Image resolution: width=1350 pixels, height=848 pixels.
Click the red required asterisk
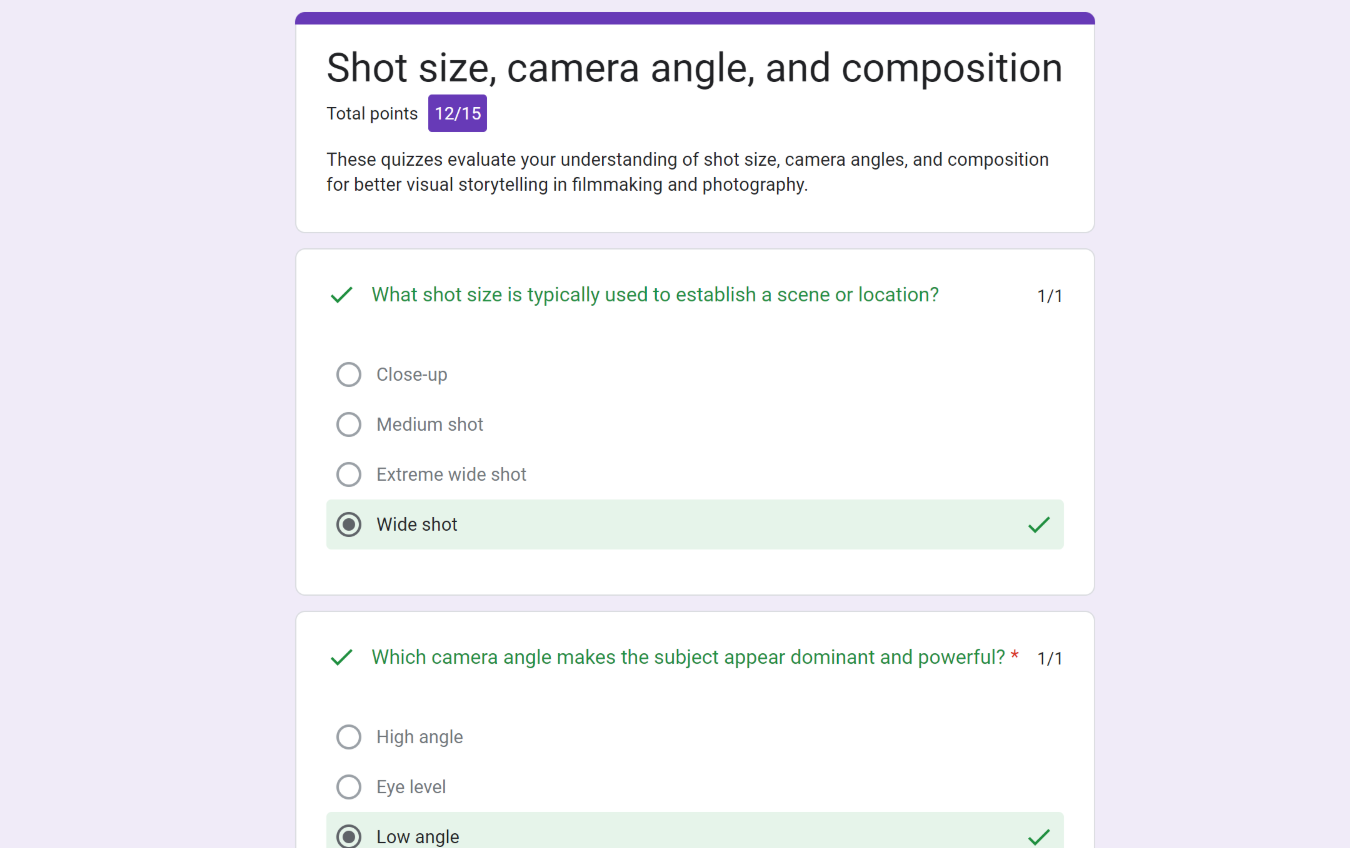[1015, 657]
